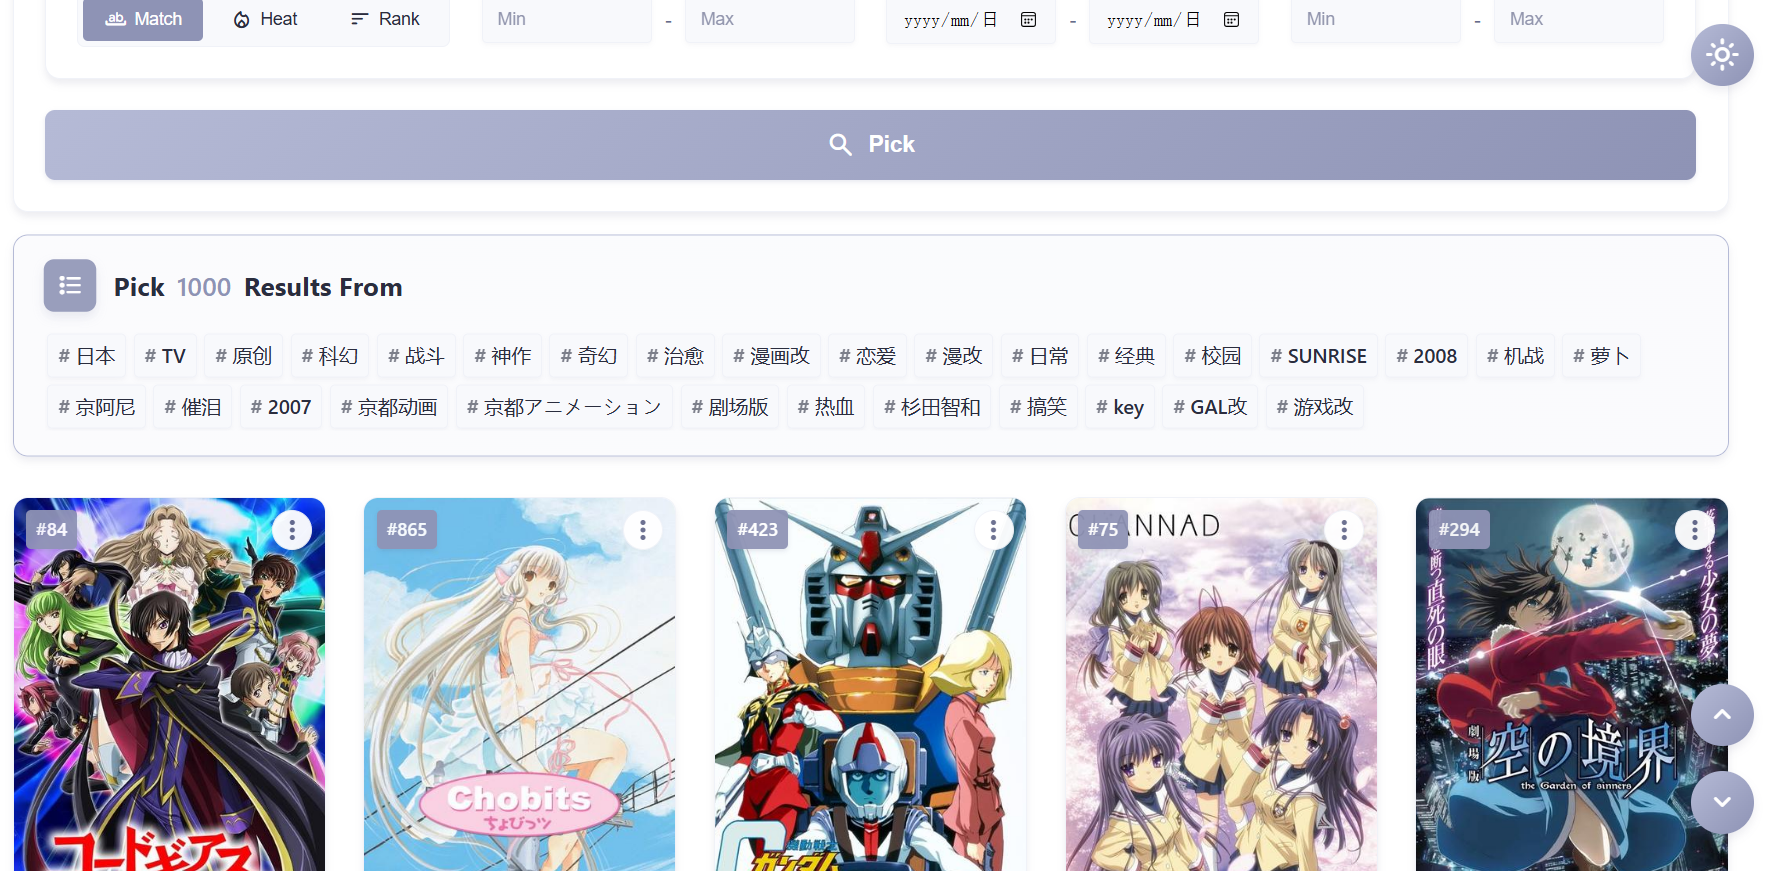The width and height of the screenshot is (1766, 871).
Task: Select the # 搞笑 tag
Action: (x=1038, y=407)
